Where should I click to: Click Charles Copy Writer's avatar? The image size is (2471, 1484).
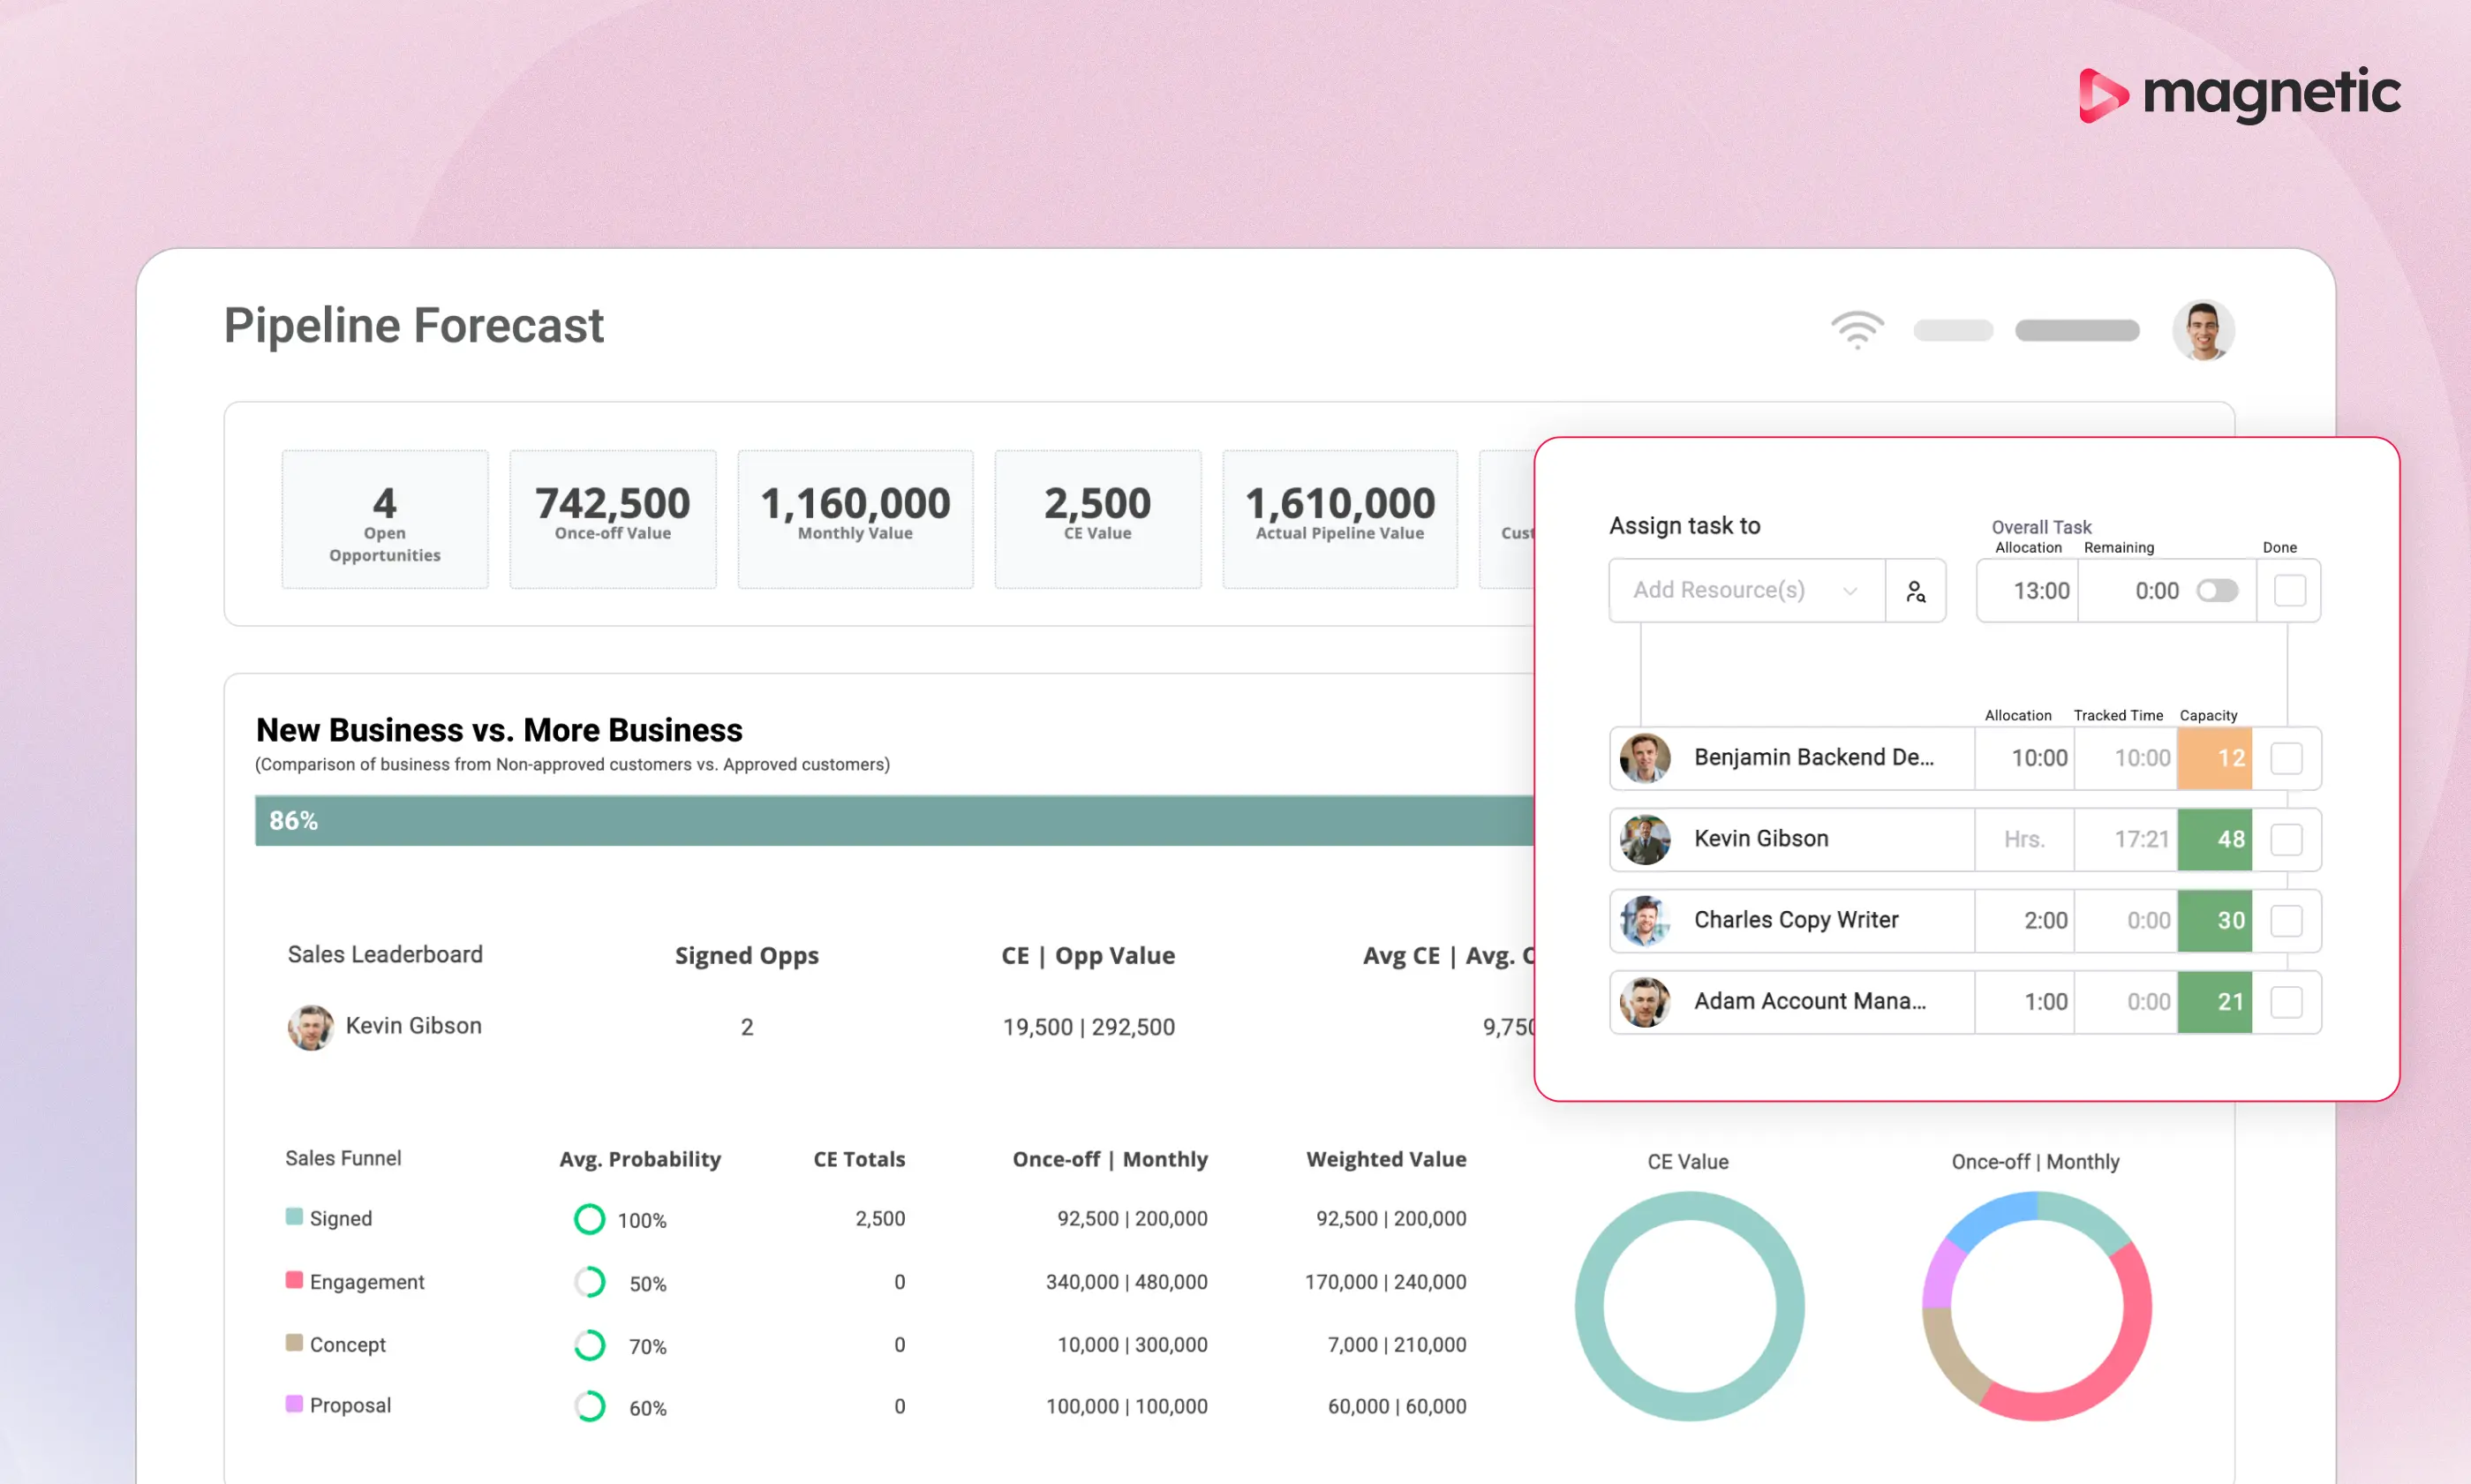(x=1645, y=920)
